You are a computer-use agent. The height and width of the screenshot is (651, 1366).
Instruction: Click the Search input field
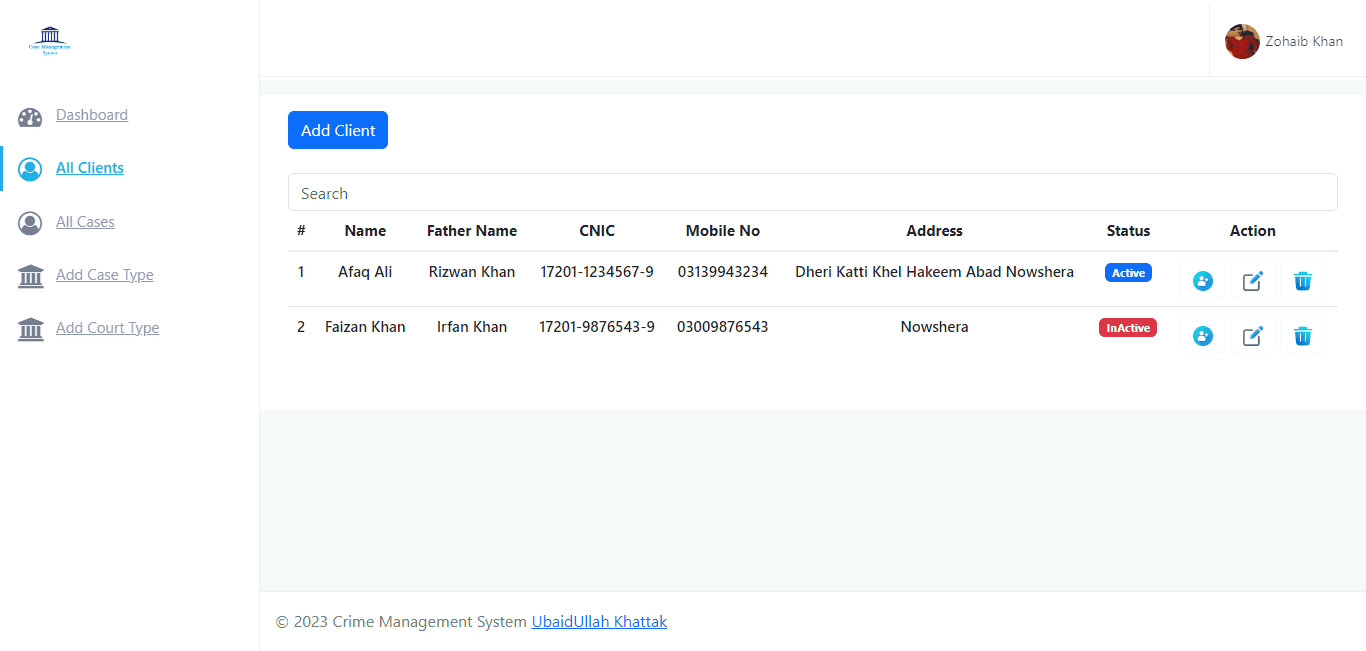pyautogui.click(x=812, y=193)
